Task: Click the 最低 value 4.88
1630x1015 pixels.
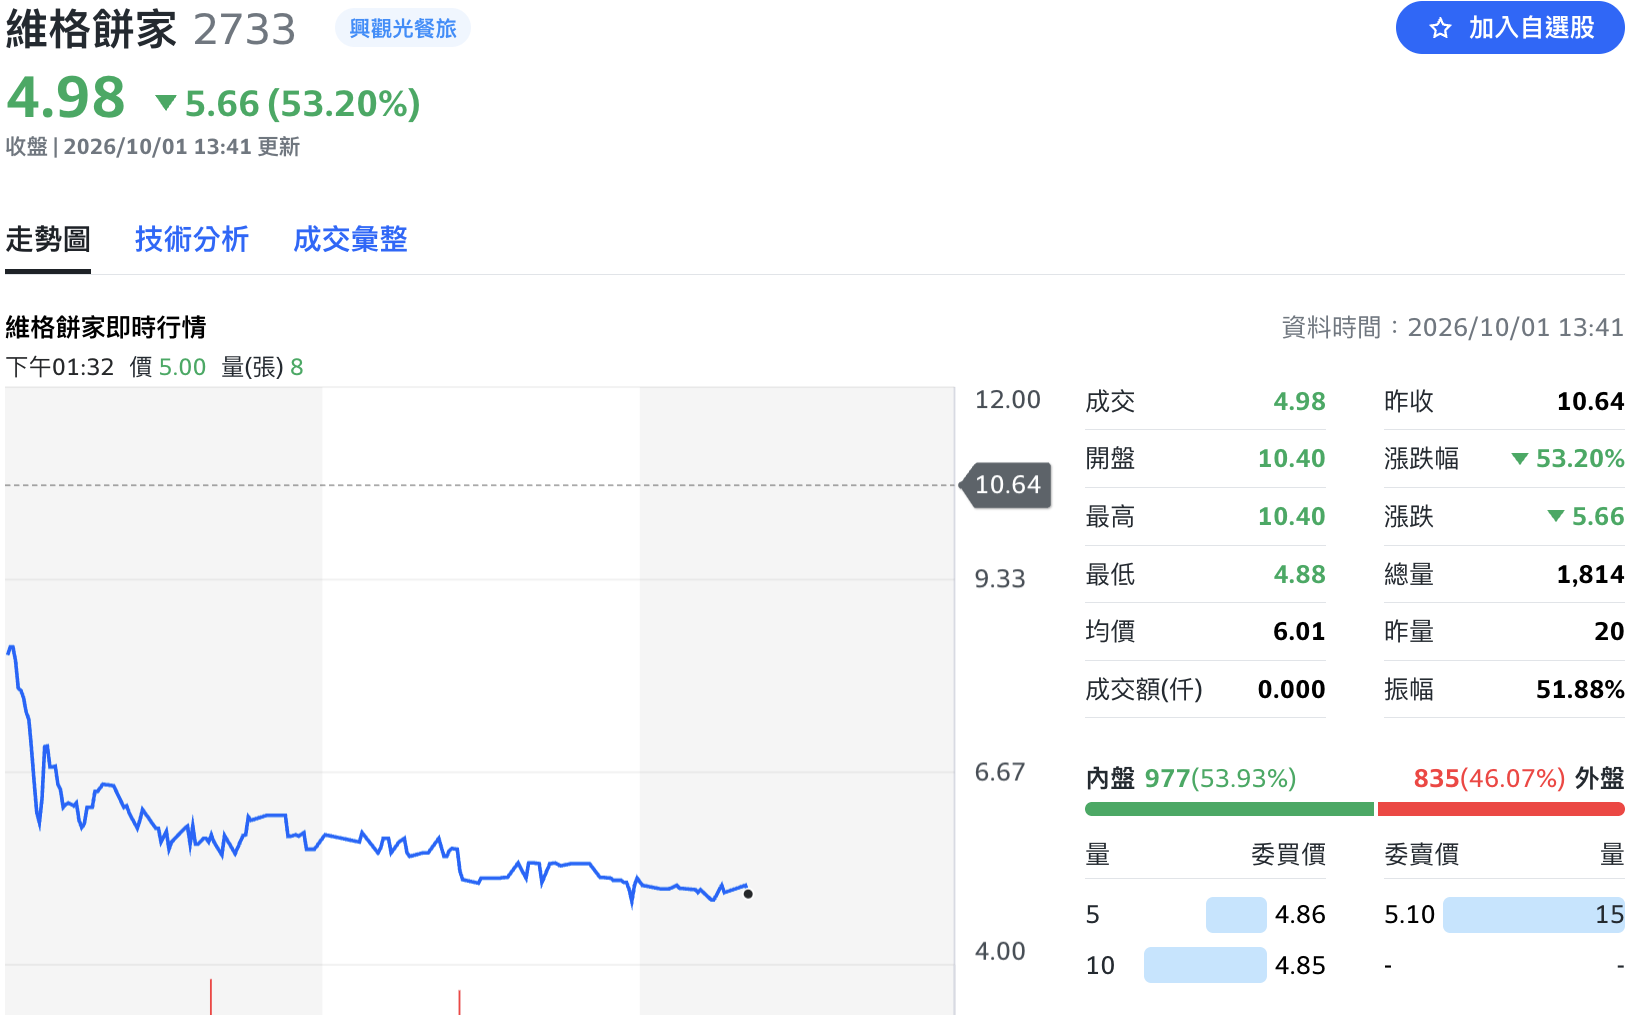Action: 1299,575
